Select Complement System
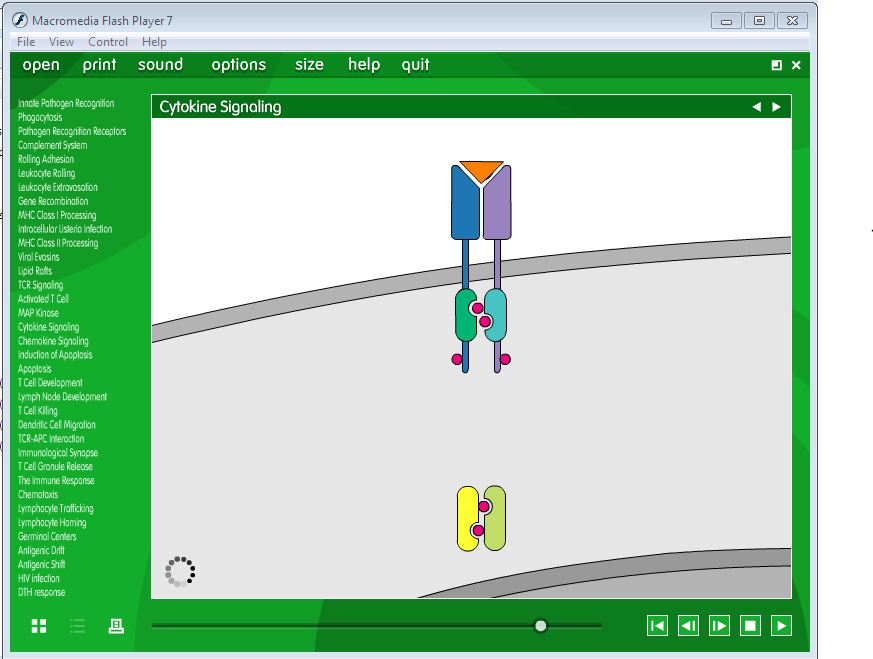 pos(52,145)
